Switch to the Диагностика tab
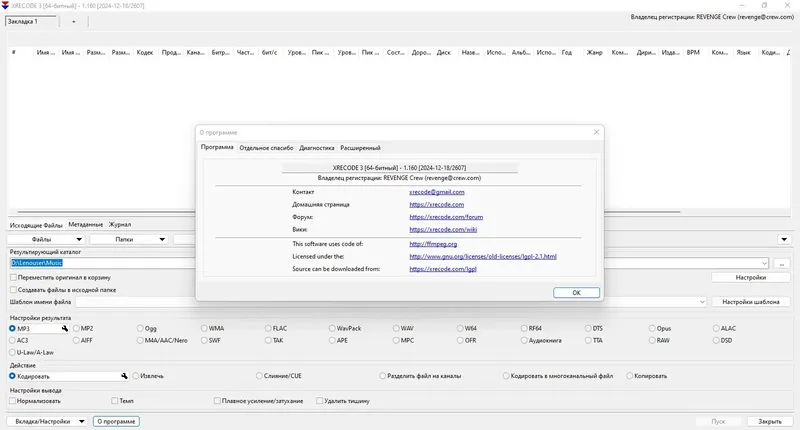 coord(317,147)
